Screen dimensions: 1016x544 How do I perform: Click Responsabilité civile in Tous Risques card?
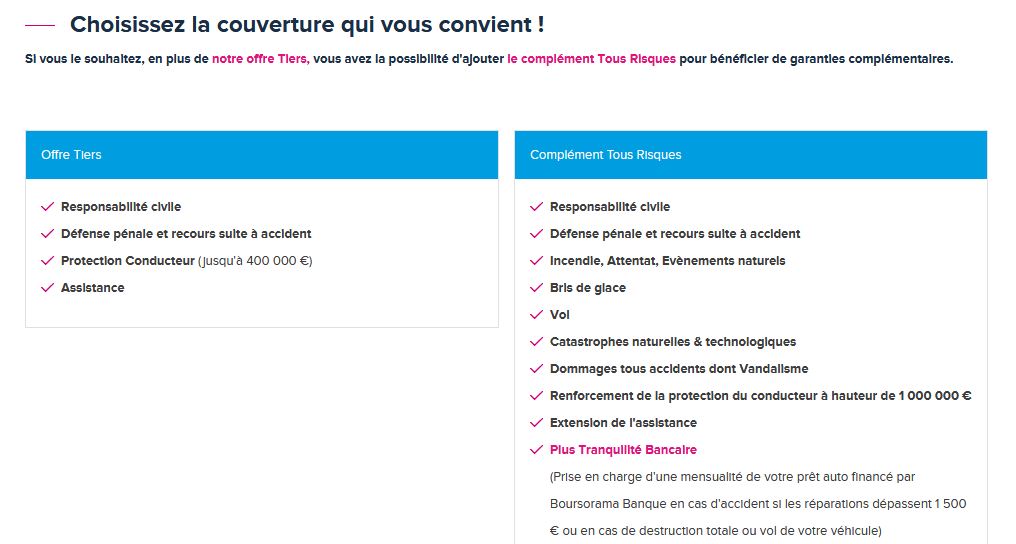point(610,207)
